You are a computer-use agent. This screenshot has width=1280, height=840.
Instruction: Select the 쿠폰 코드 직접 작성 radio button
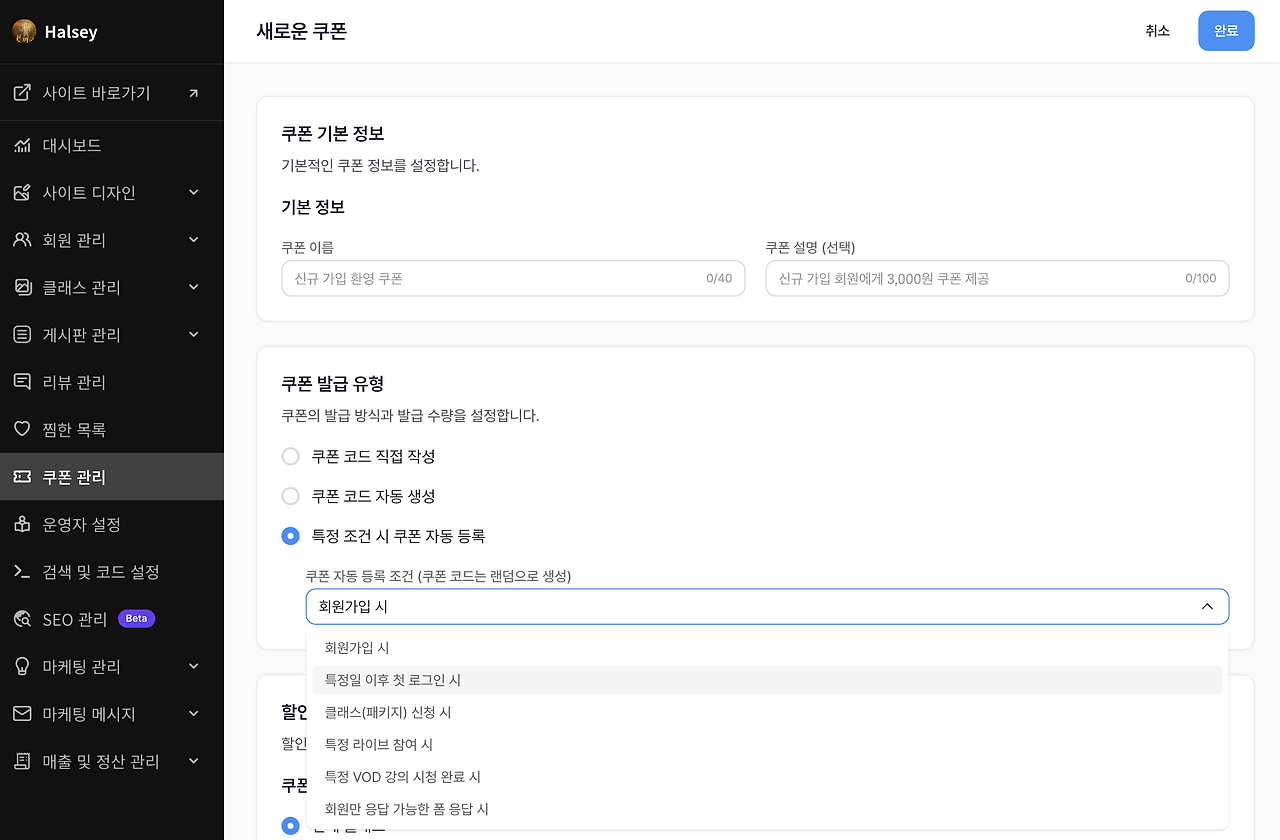pyautogui.click(x=290, y=456)
